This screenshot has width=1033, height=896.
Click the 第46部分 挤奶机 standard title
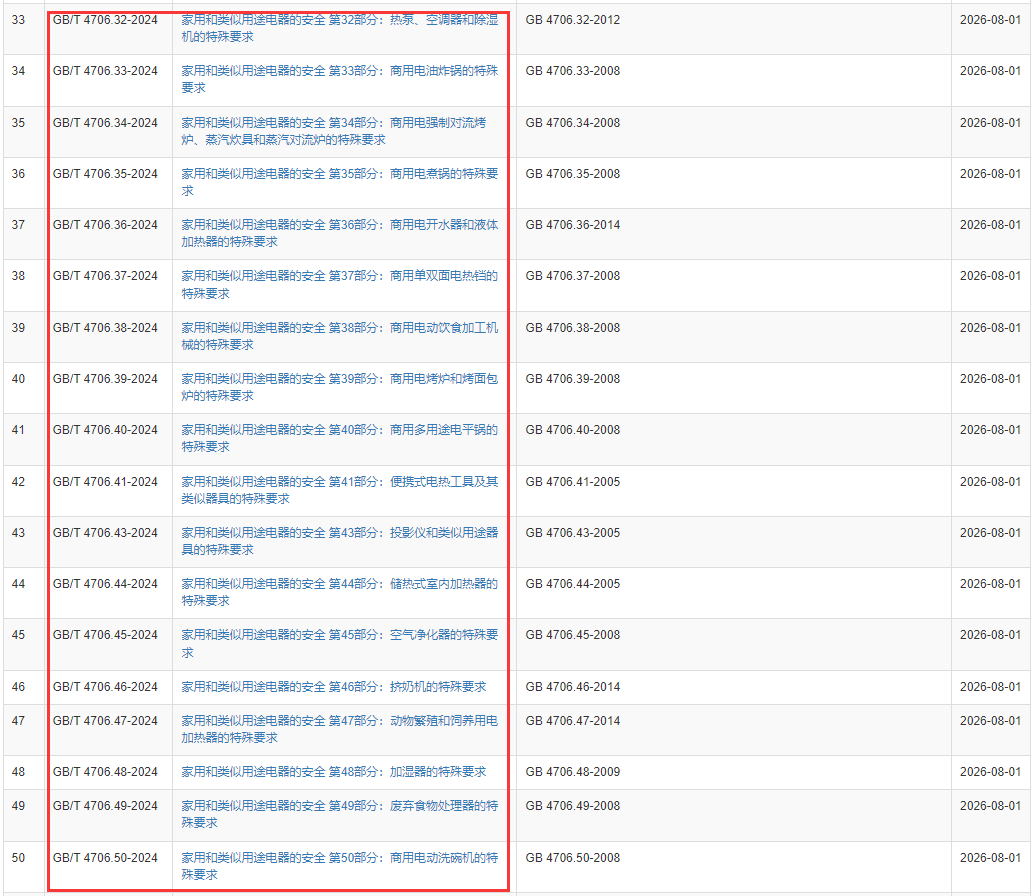coord(333,687)
